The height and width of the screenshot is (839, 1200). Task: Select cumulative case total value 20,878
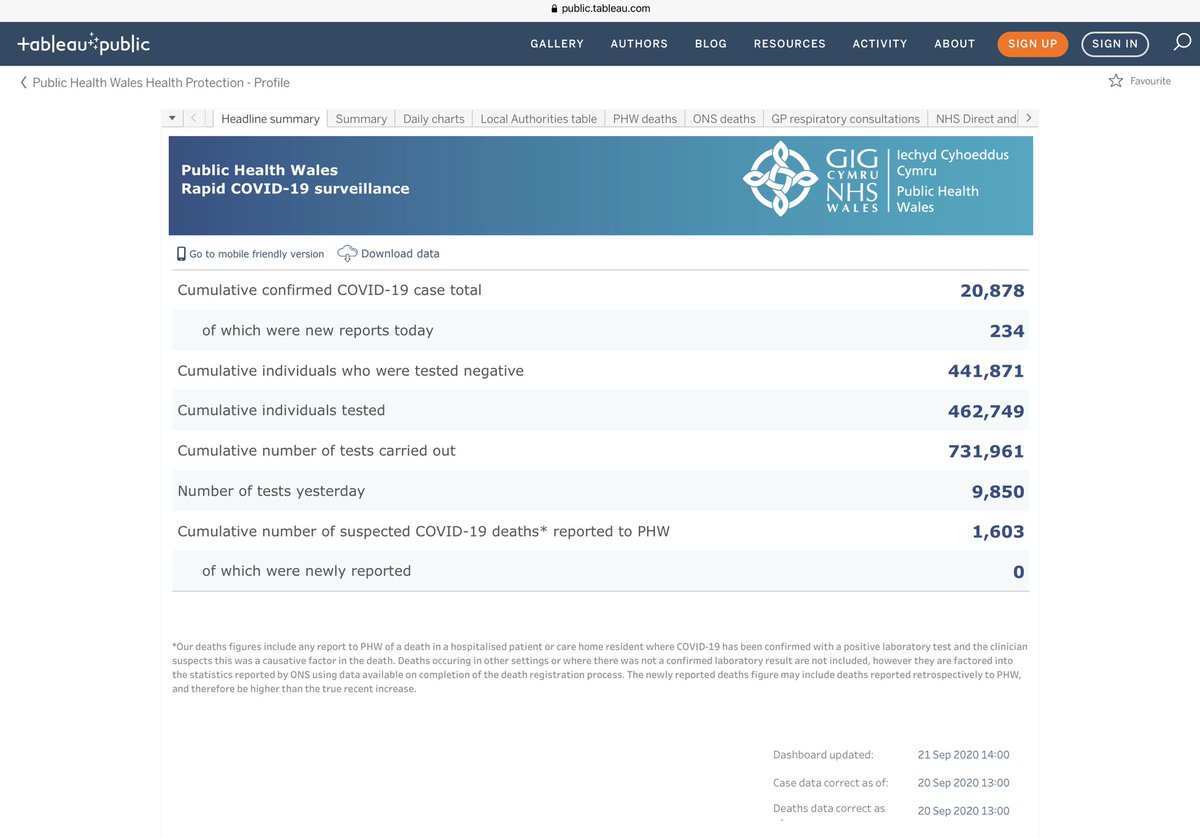[x=992, y=291]
